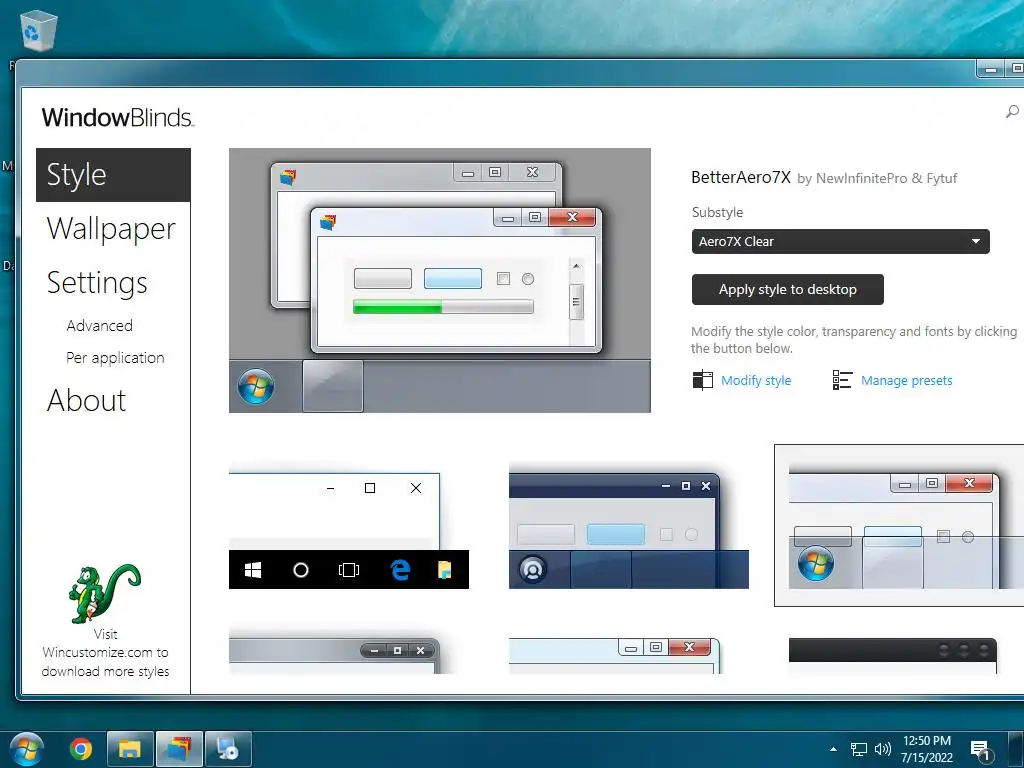Click the WindowBlinds logo
Screen dimensions: 1024x768
[118, 118]
